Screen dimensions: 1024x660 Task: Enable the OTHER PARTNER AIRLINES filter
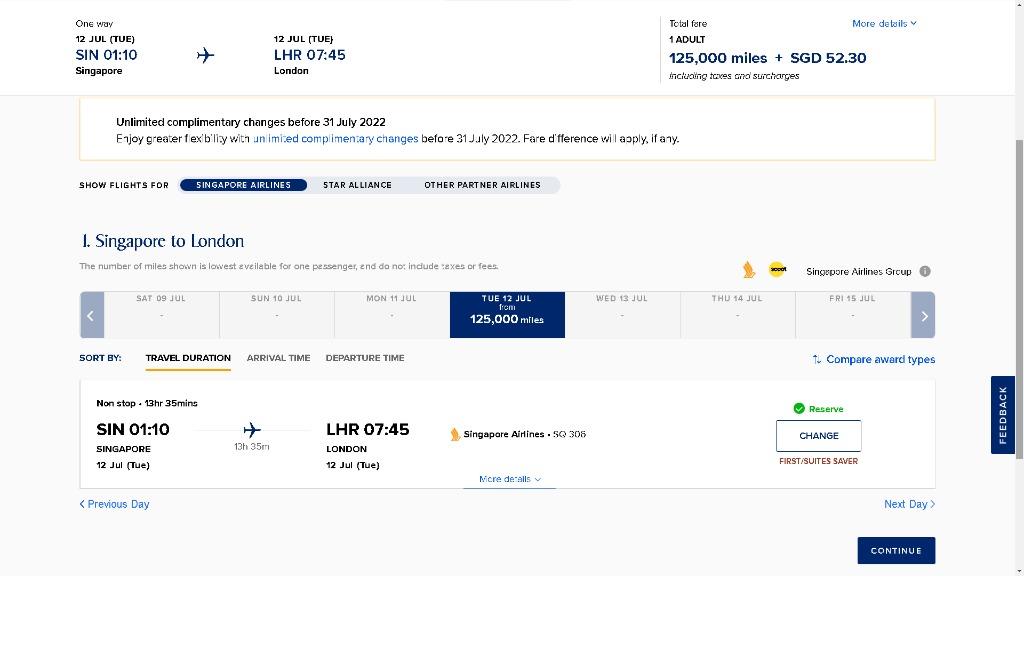(482, 185)
